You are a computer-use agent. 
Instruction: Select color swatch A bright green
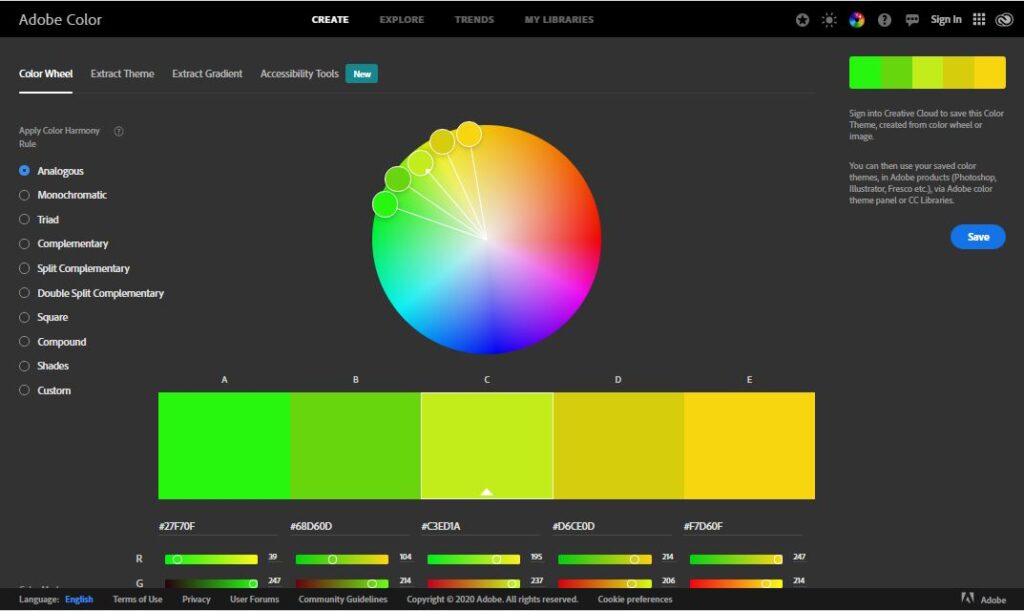(x=224, y=446)
